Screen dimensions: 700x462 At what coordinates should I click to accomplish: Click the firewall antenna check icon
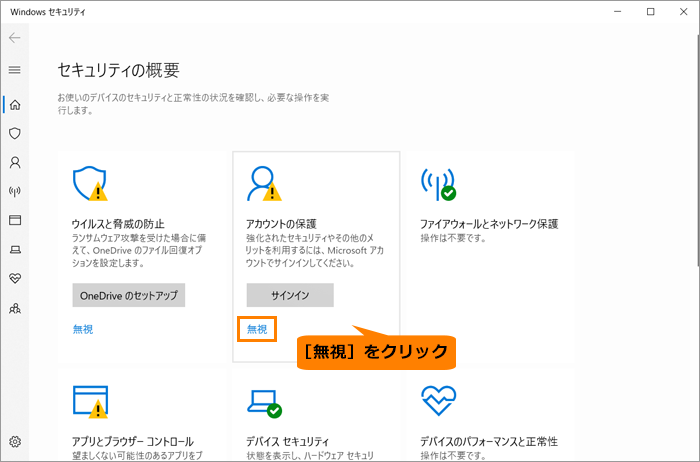pos(438,184)
